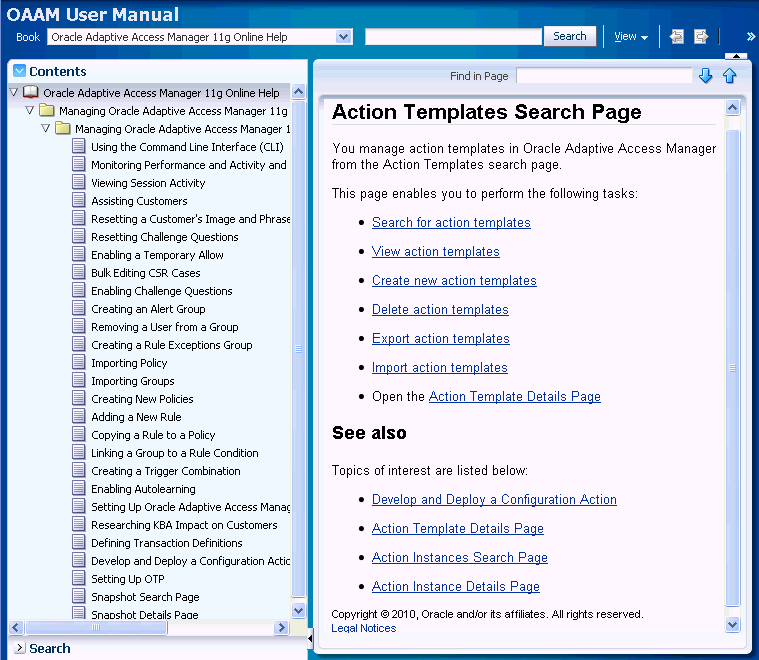Open the Legal Notices link
The width and height of the screenshot is (759, 660).
coord(364,628)
